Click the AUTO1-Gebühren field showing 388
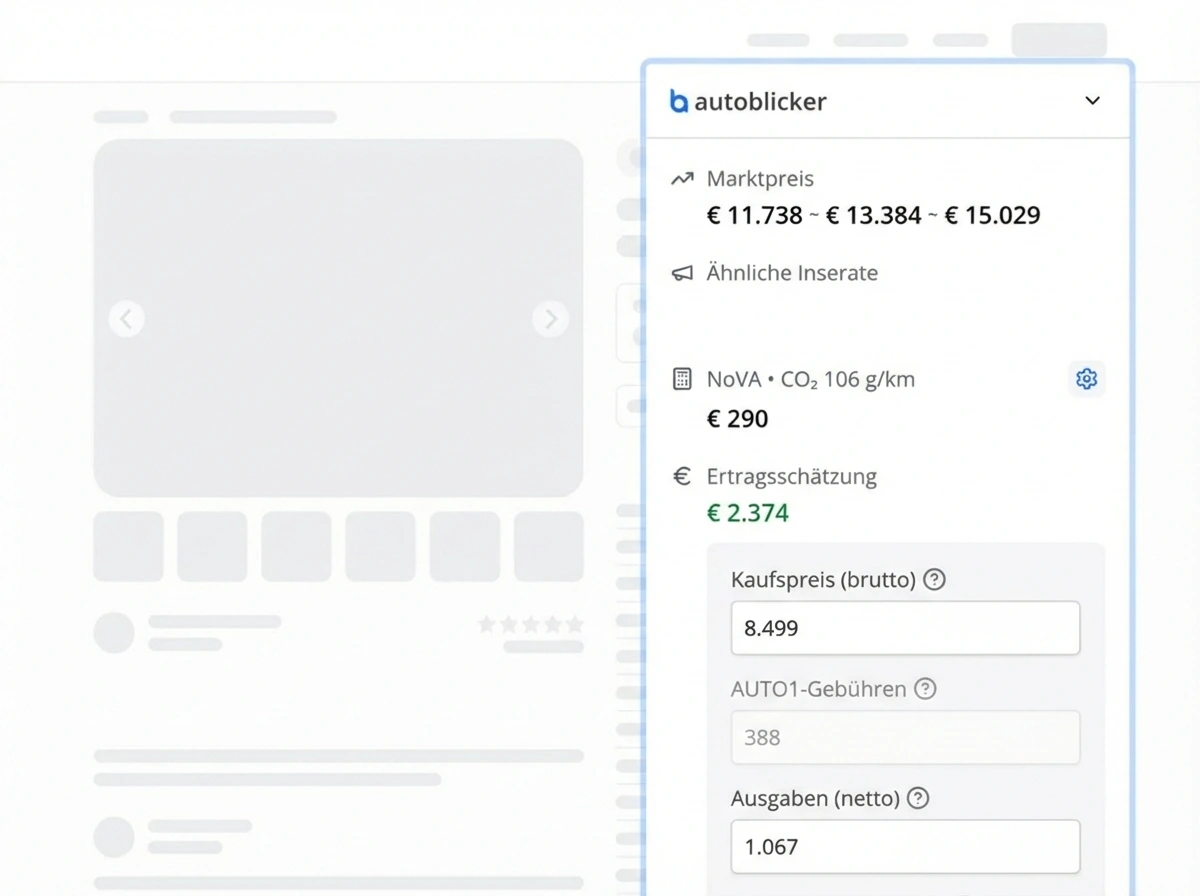 coord(905,738)
